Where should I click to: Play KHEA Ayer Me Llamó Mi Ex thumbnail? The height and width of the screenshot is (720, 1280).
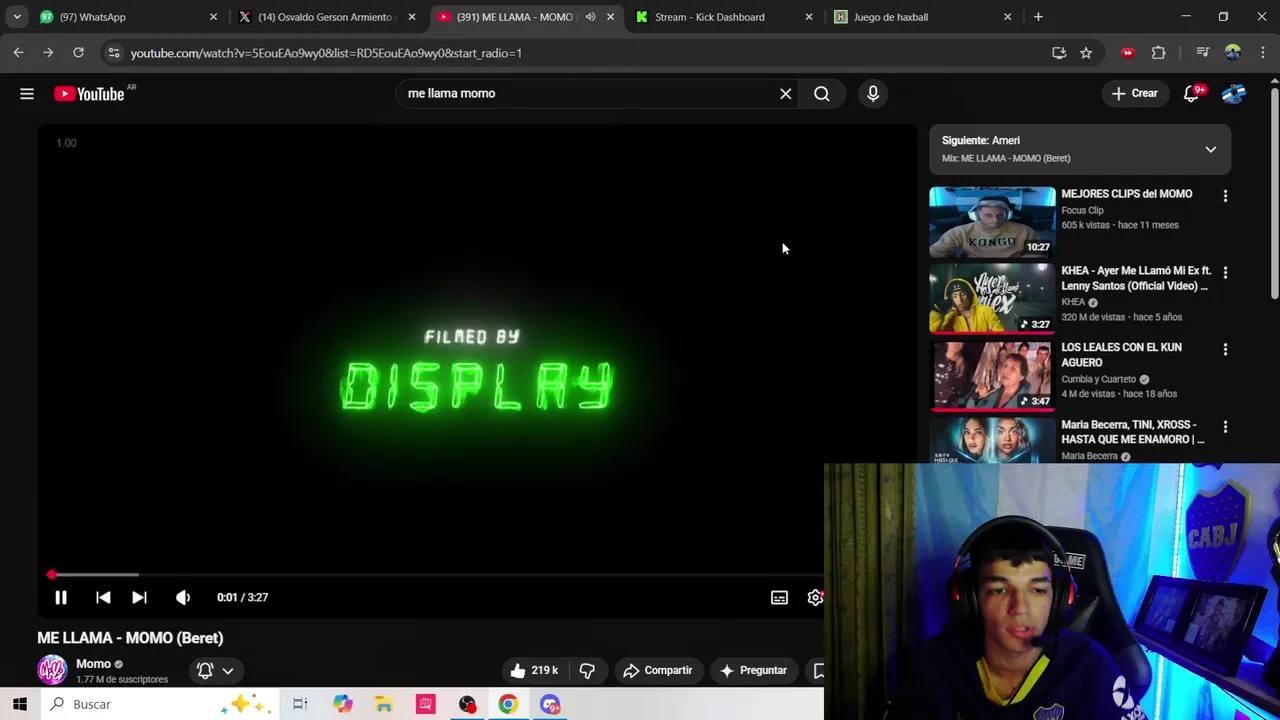992,298
